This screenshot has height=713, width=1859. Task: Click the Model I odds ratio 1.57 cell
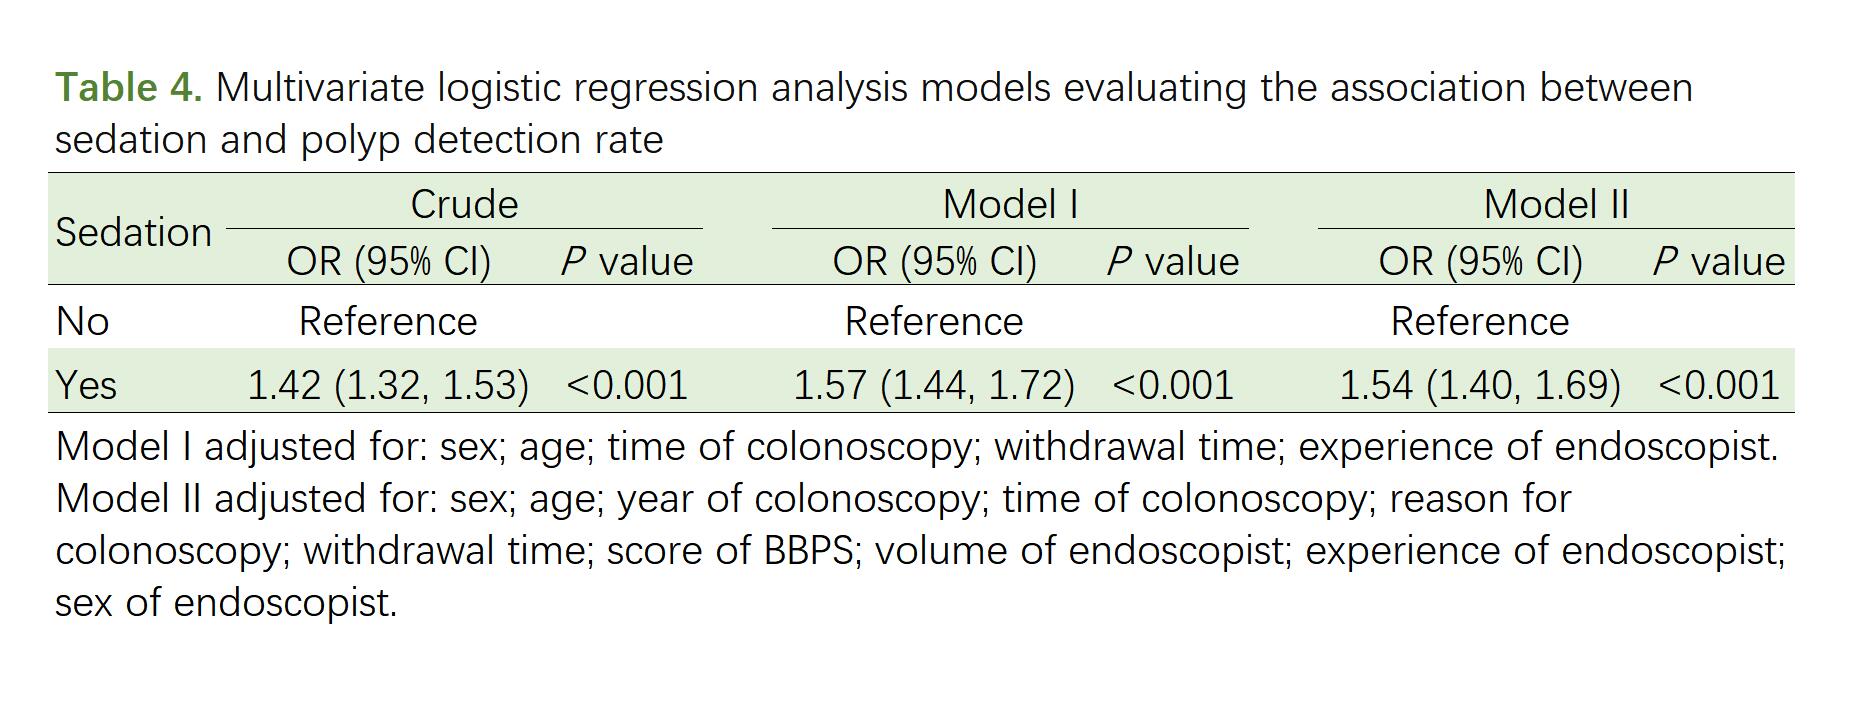[933, 385]
